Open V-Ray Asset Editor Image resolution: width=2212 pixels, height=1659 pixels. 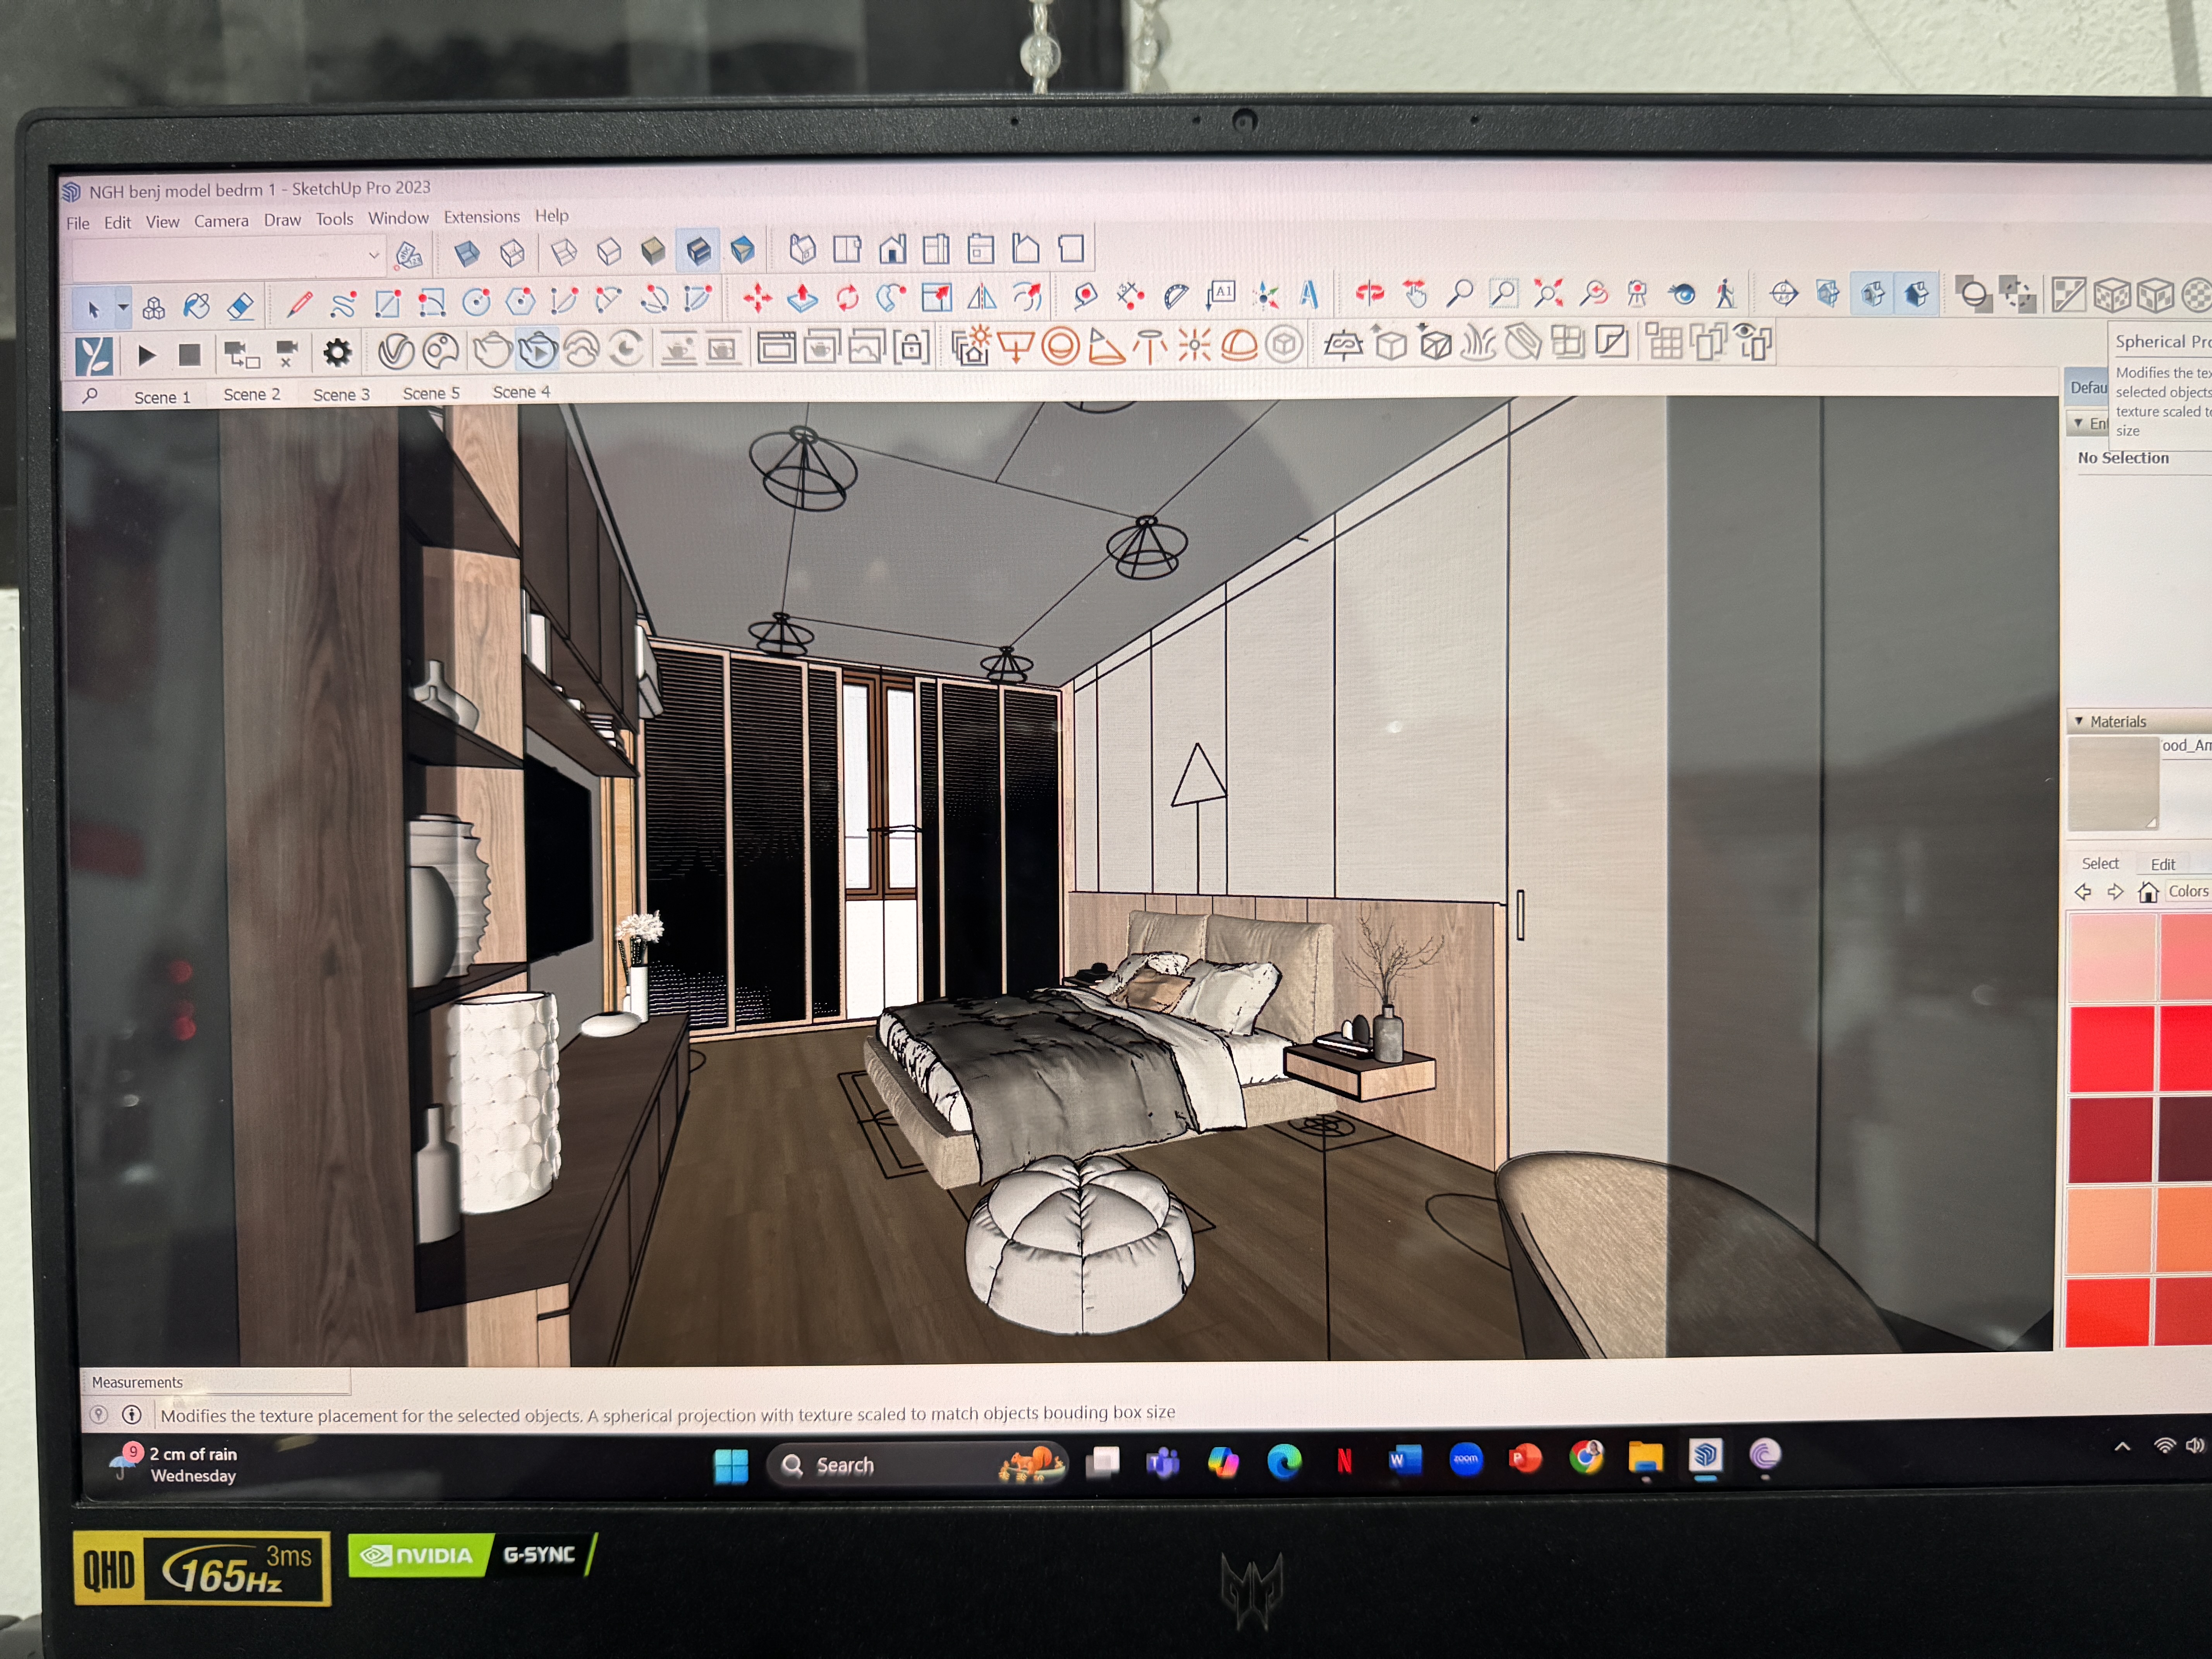[x=396, y=351]
